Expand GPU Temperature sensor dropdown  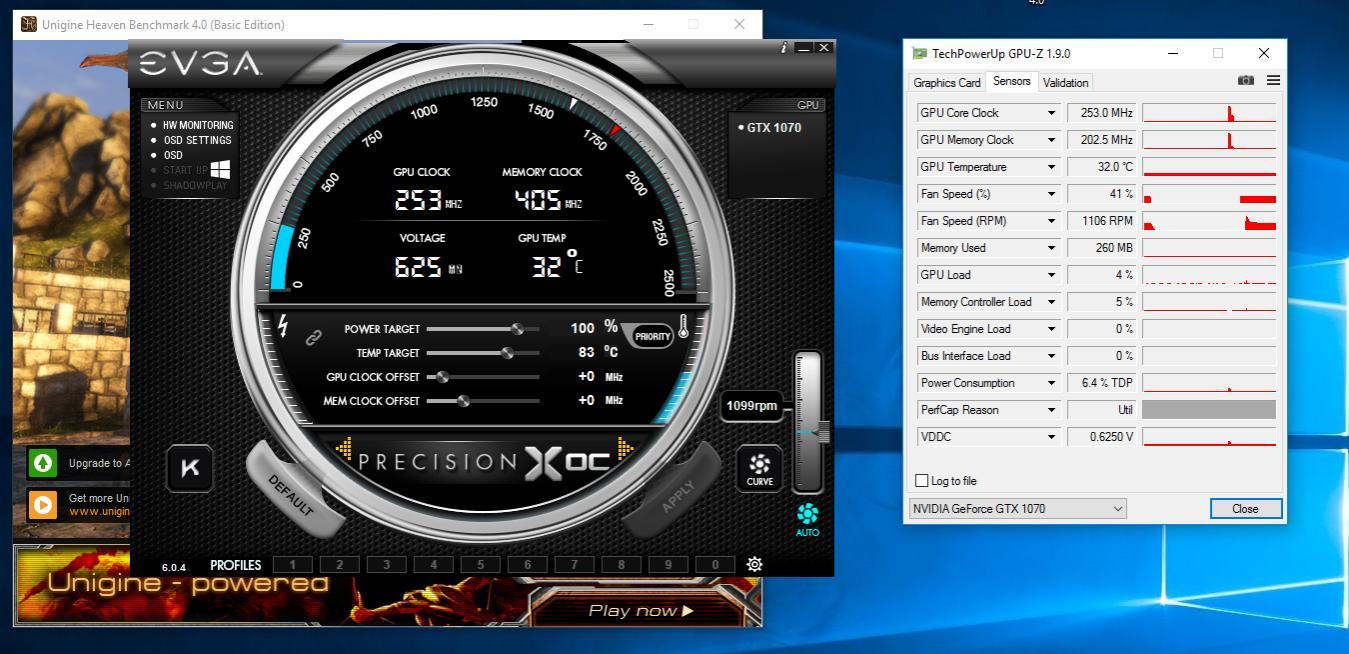1051,167
